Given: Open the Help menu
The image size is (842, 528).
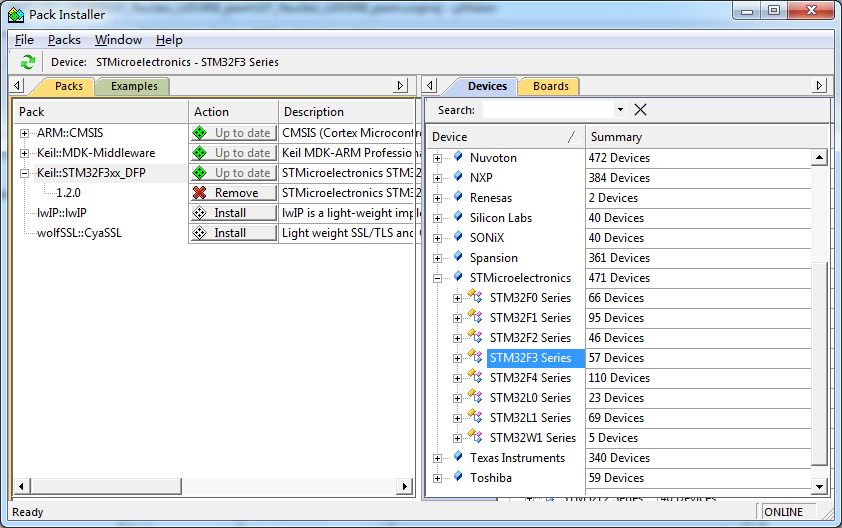Looking at the screenshot, I should pyautogui.click(x=169, y=40).
